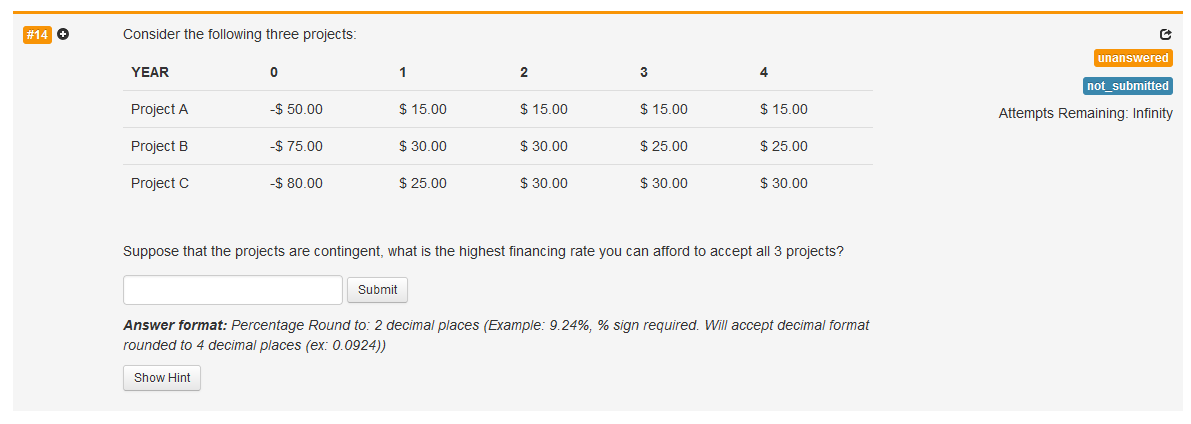Click the Project A row label
This screenshot has height=424, width=1191.
click(x=159, y=109)
